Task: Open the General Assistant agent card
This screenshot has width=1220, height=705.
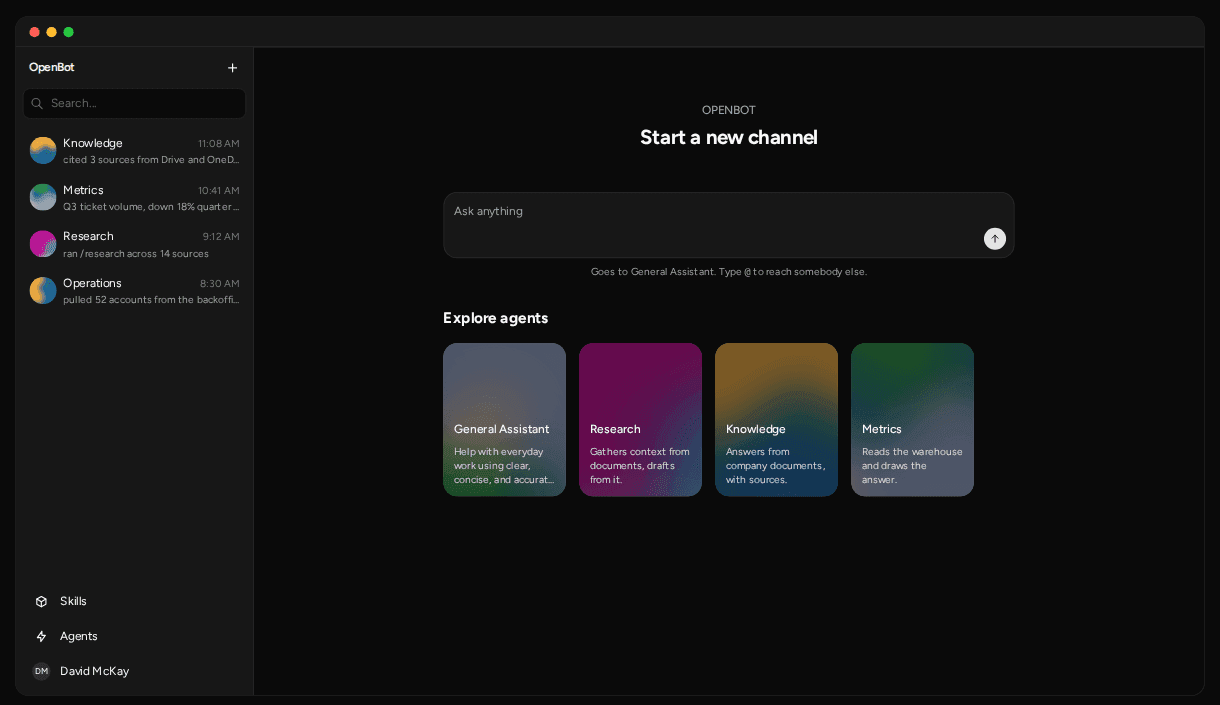Action: point(504,420)
